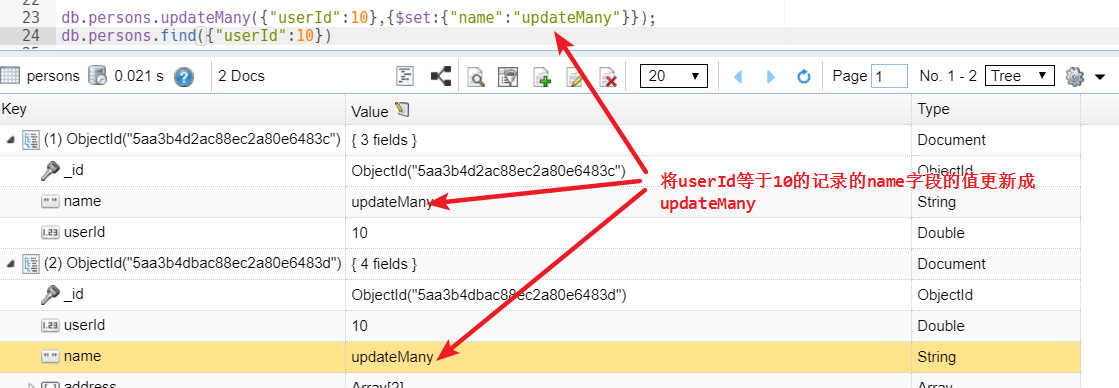Click number icon of second userId field
Screen dimensions: 1119x388
(x=50, y=326)
